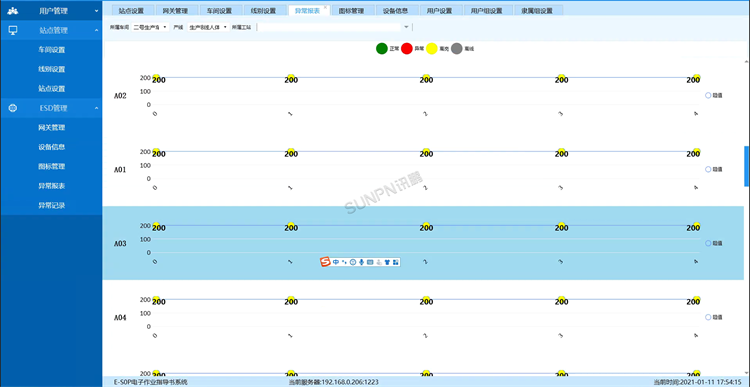750x387 pixels.
Task: Toggle the legend marker for row A04
Action: coord(708,317)
